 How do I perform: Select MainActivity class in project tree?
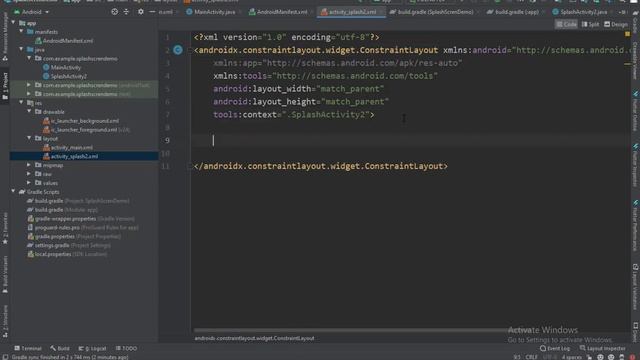point(61,67)
